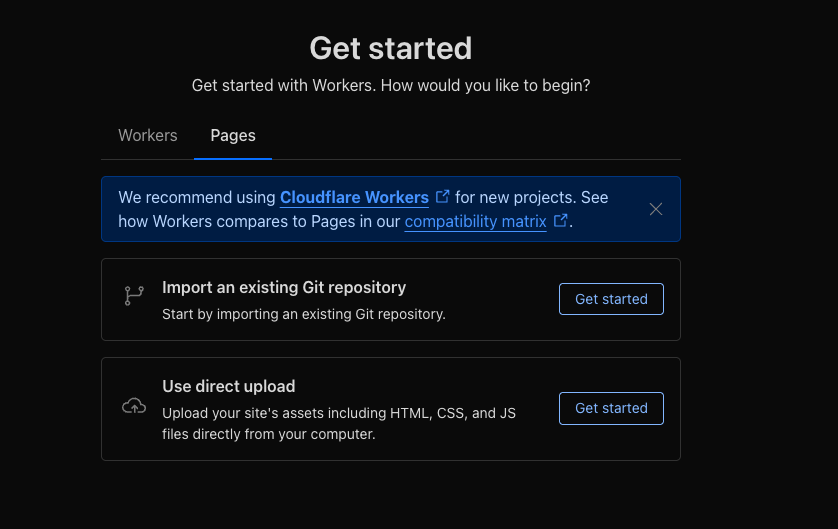Select the "Use direct upload" title

coord(228,386)
